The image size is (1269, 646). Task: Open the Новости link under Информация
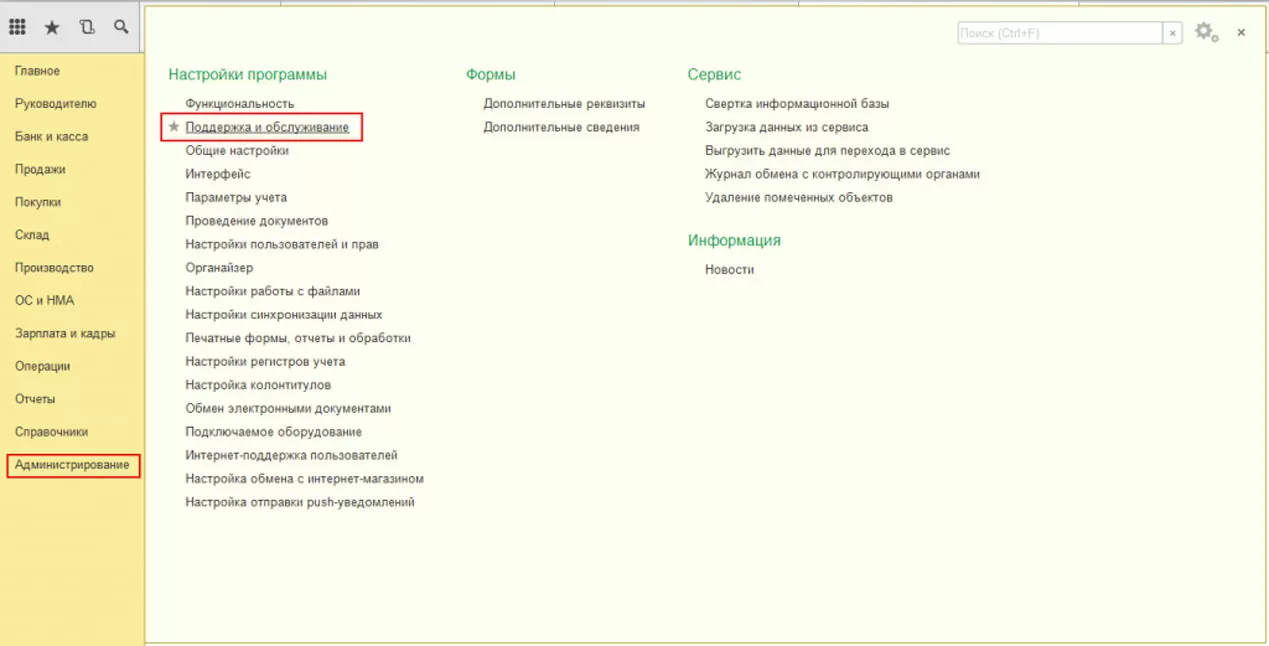coord(730,270)
